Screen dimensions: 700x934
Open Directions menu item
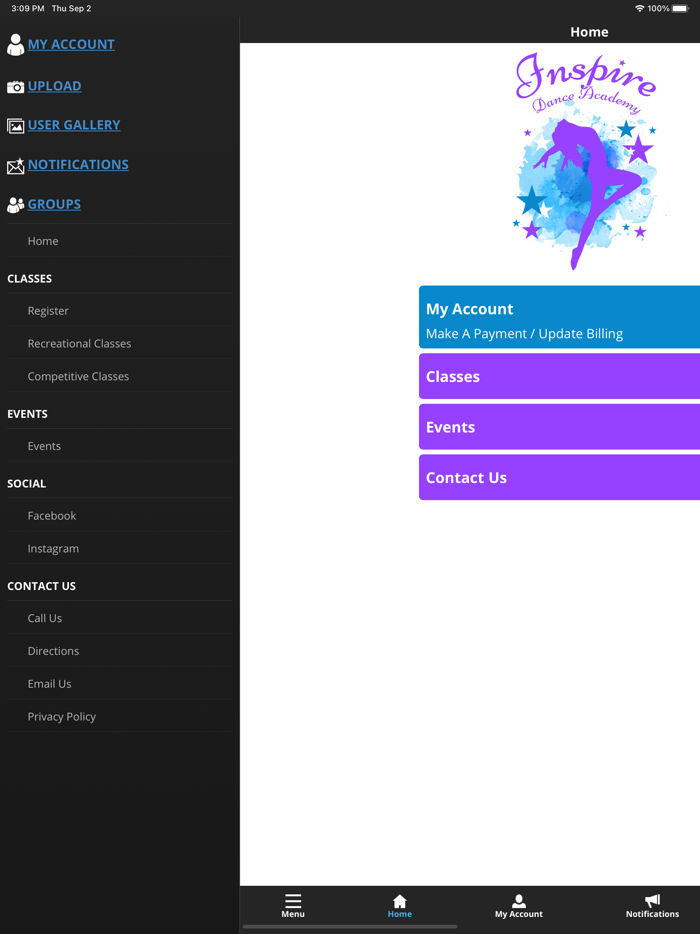click(119, 650)
